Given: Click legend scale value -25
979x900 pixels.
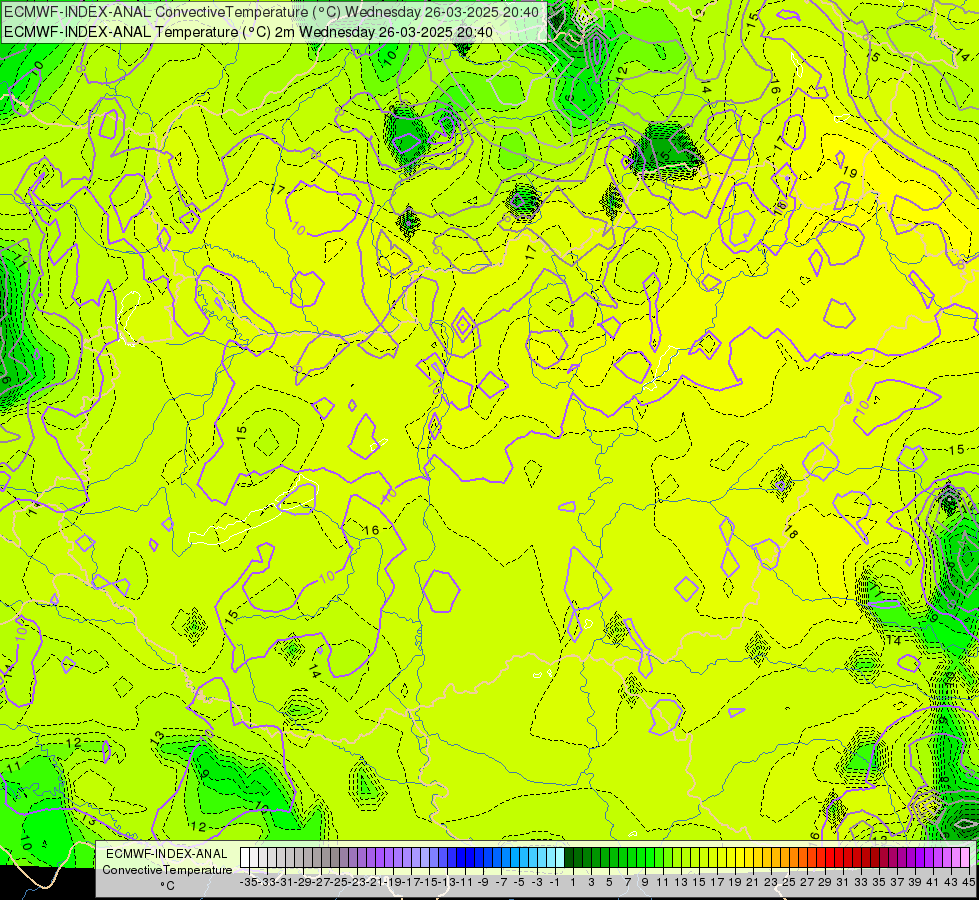Looking at the screenshot, I should point(338,882).
